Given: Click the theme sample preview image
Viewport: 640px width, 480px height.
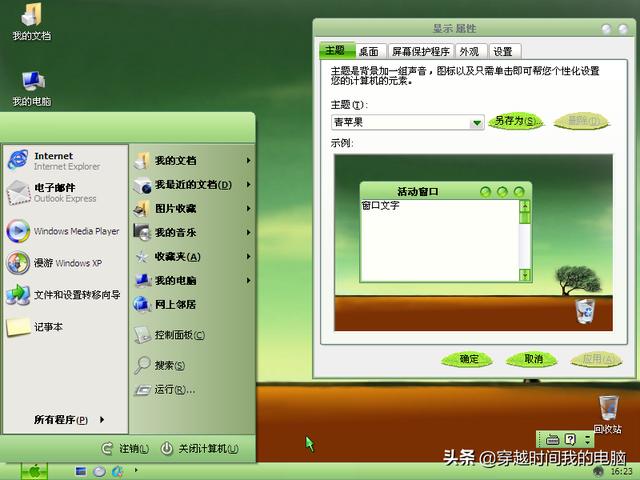Looking at the screenshot, I should 473,242.
